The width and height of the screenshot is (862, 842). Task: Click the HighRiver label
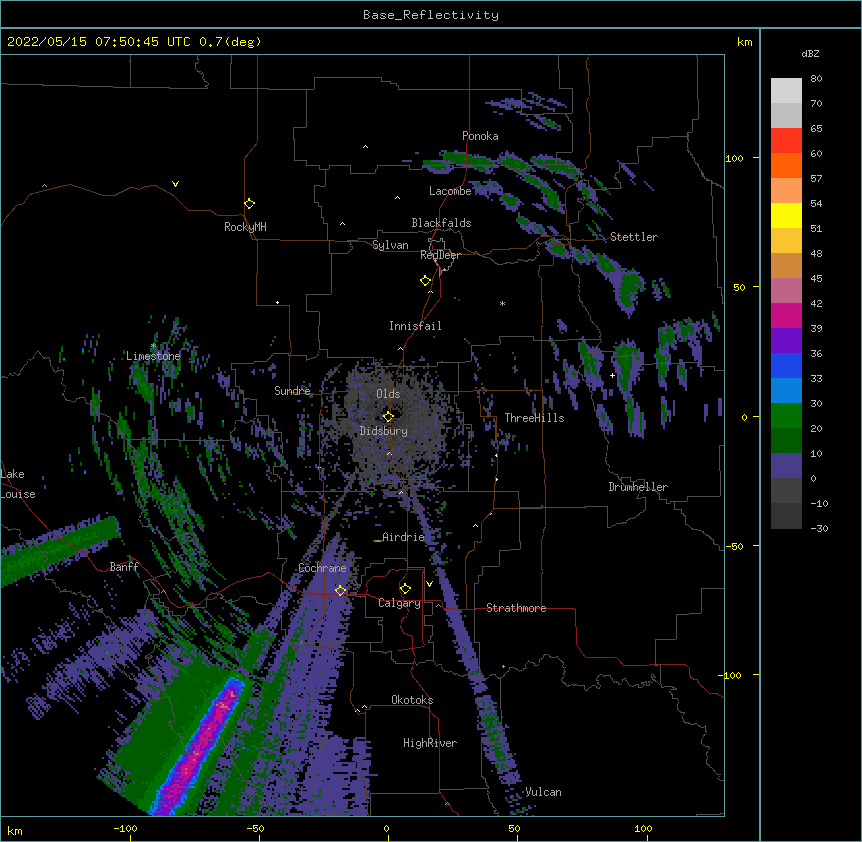click(430, 743)
